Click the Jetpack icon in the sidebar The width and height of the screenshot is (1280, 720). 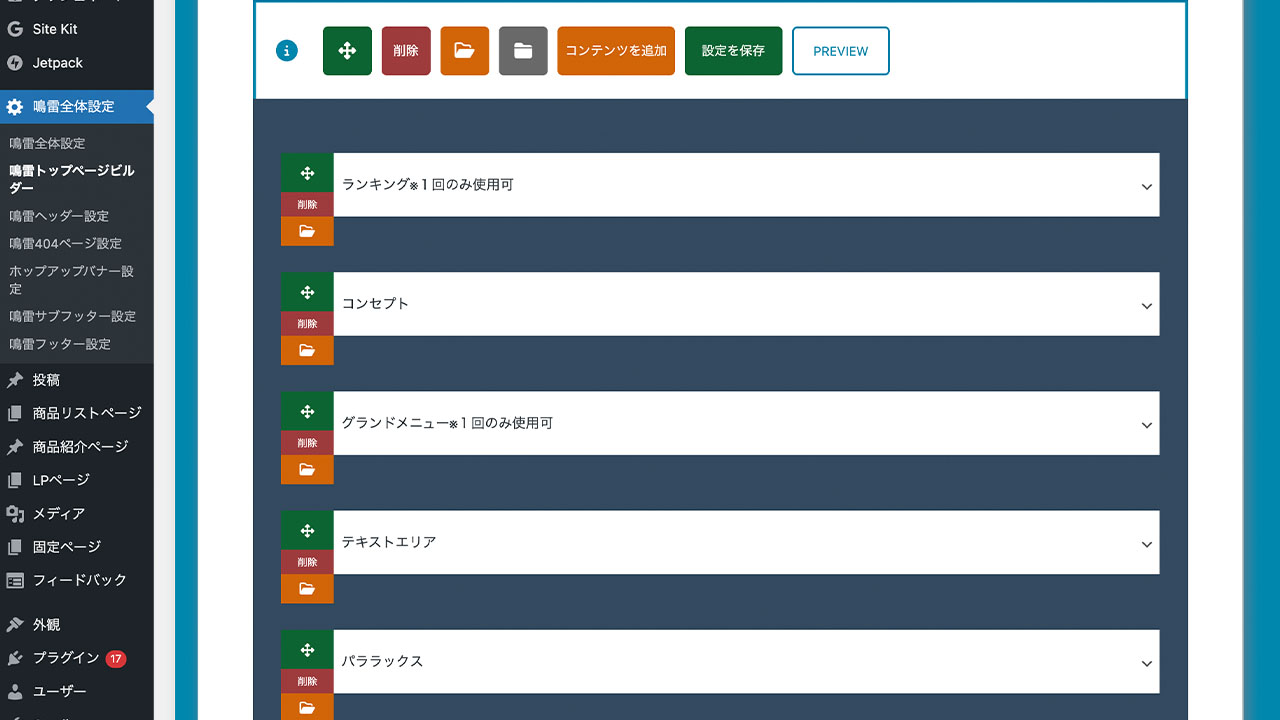14,62
